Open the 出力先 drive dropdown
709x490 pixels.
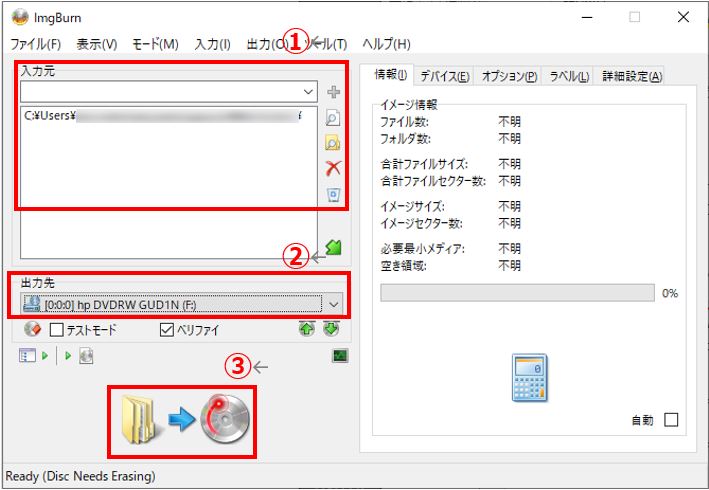tap(334, 303)
